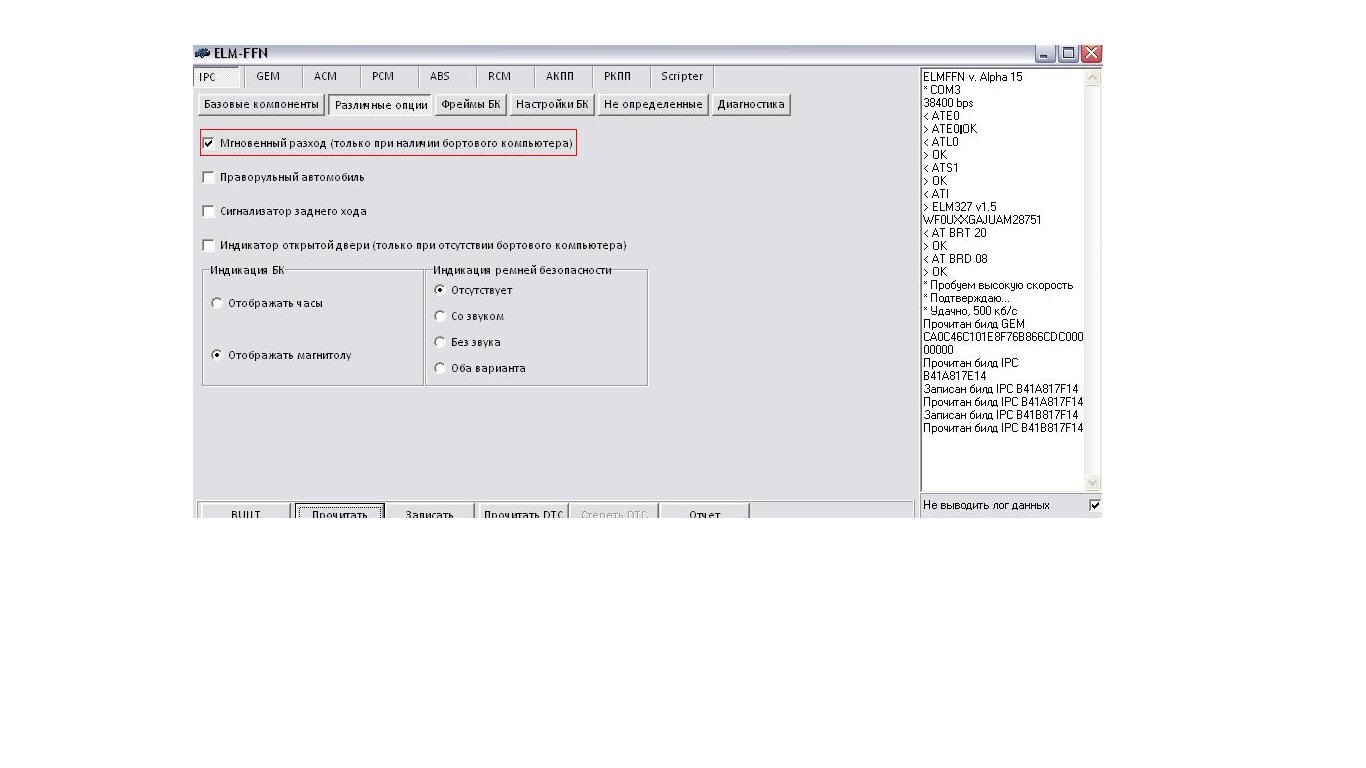The image size is (1366, 768).
Task: Click the 38400 bps log line
Action: 948,103
